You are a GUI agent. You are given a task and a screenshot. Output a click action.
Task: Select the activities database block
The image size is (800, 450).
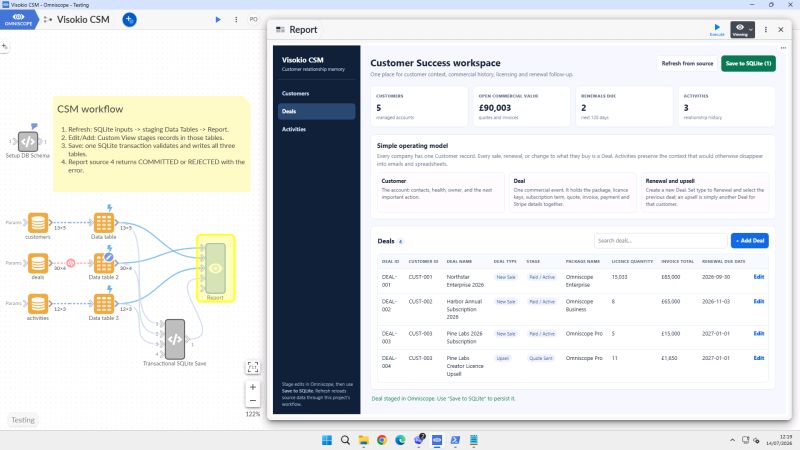point(38,304)
